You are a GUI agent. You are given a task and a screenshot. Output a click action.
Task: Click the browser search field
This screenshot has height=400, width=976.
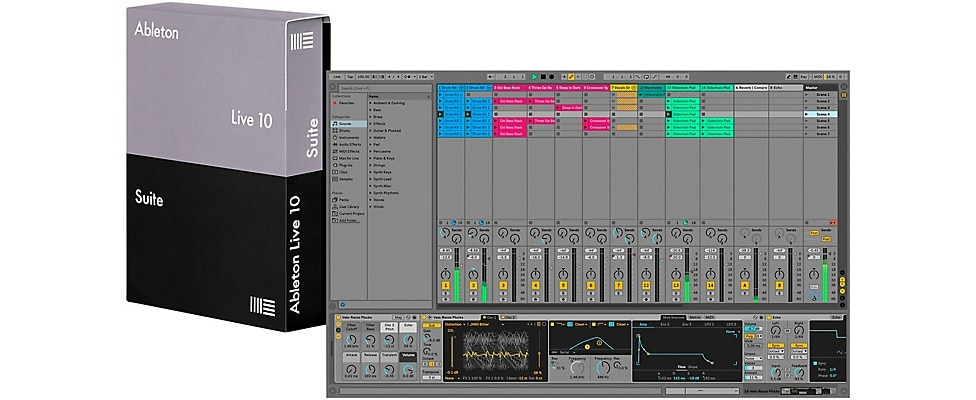385,88
